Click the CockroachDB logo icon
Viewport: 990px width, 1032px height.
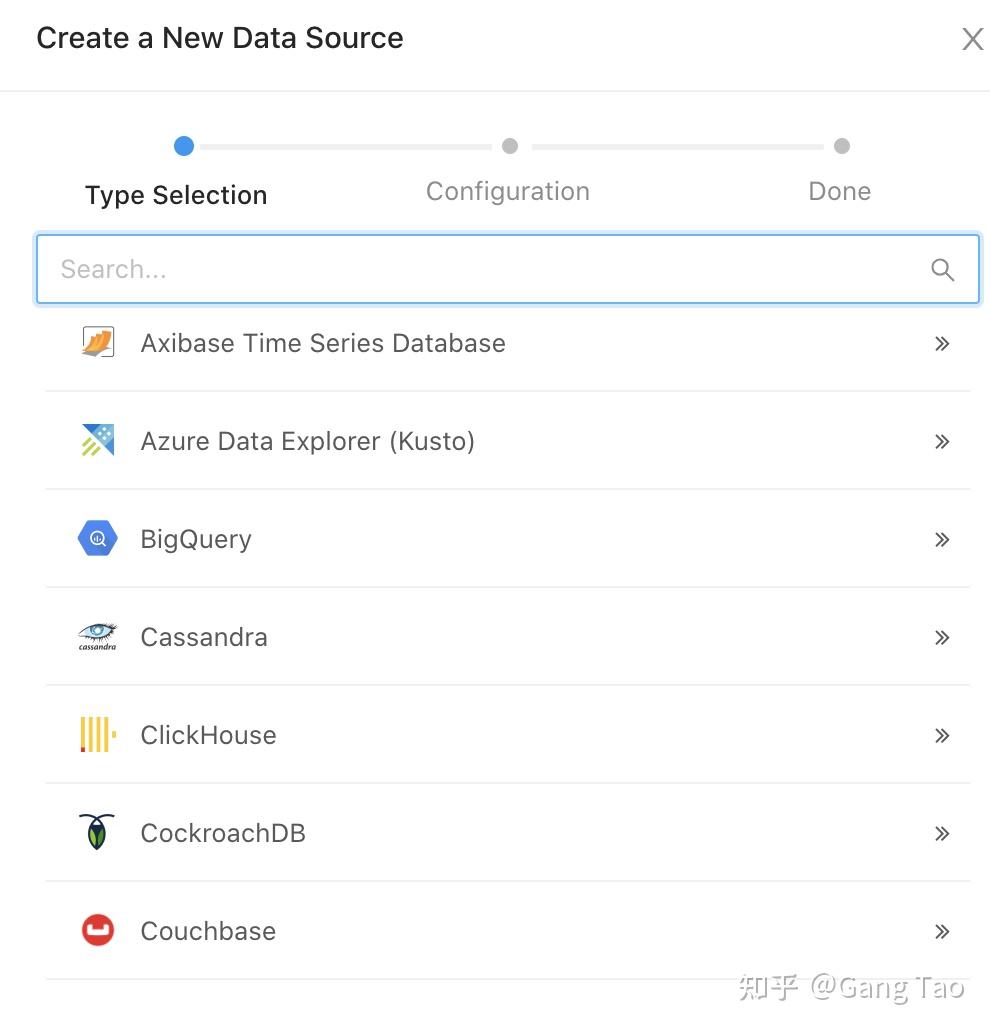click(x=98, y=833)
